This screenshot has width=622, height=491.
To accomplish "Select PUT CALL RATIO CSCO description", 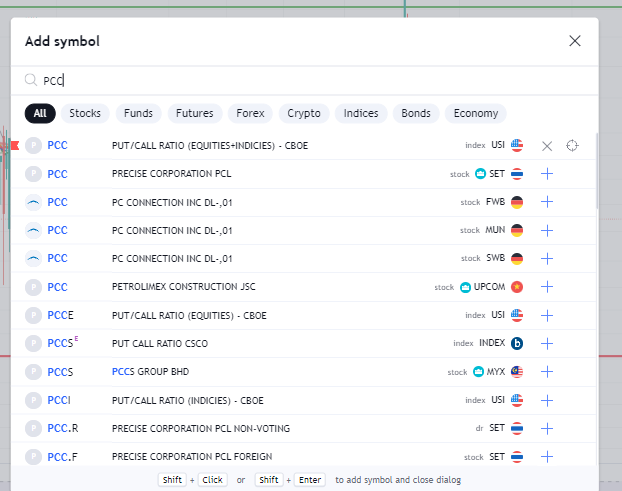I will pyautogui.click(x=160, y=343).
